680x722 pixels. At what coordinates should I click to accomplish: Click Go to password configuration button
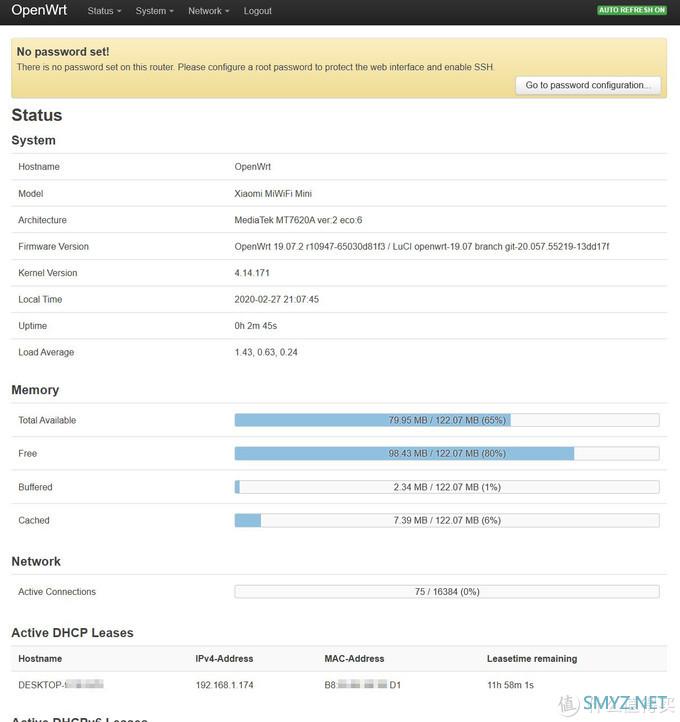[588, 85]
